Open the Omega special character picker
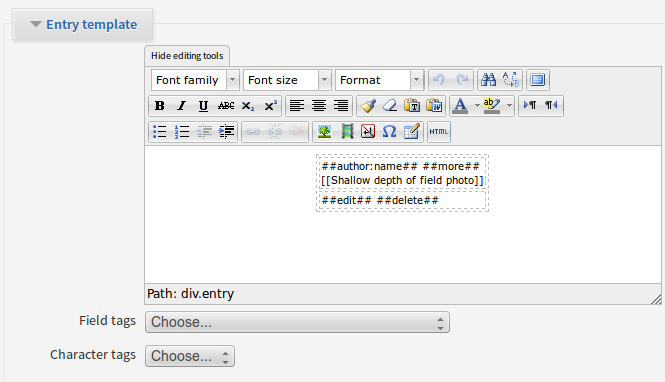Screen dimensions: 665x382 [389, 131]
